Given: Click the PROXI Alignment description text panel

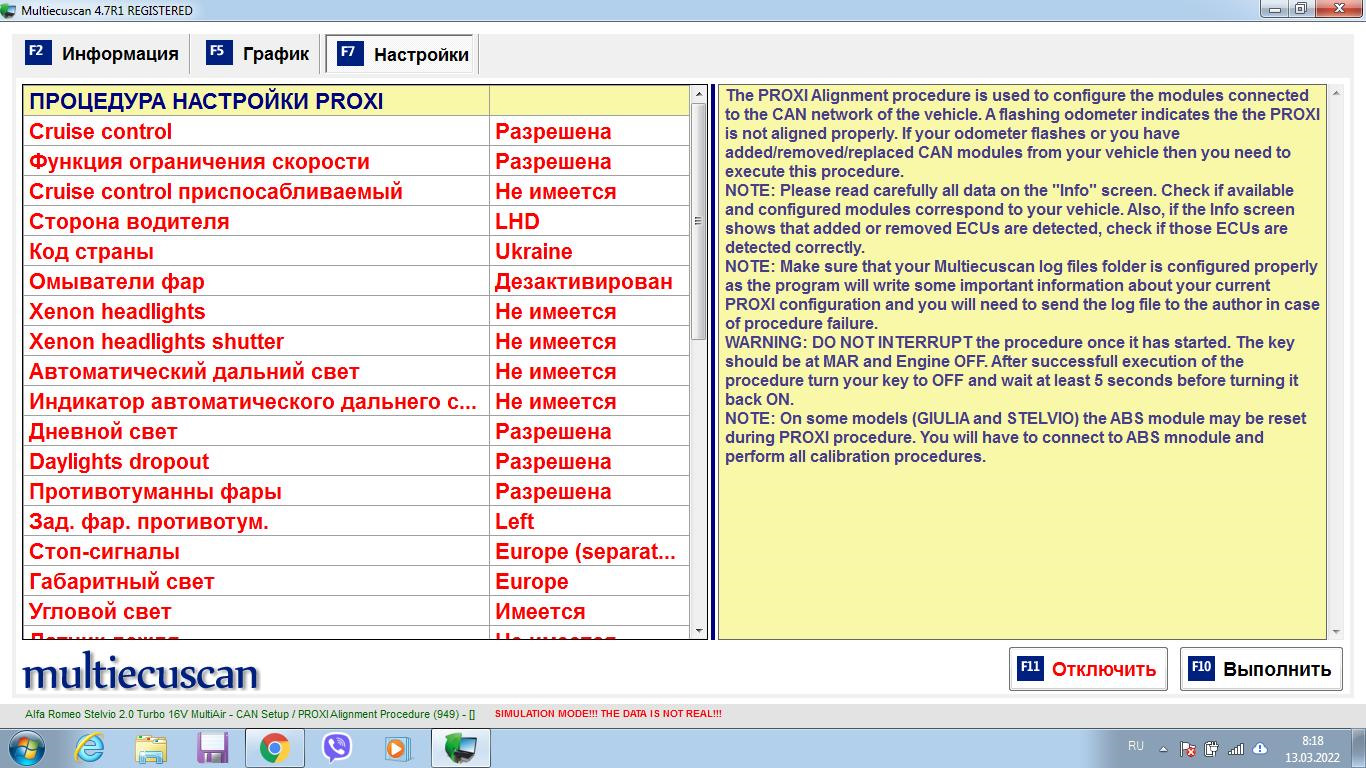Looking at the screenshot, I should (1022, 362).
